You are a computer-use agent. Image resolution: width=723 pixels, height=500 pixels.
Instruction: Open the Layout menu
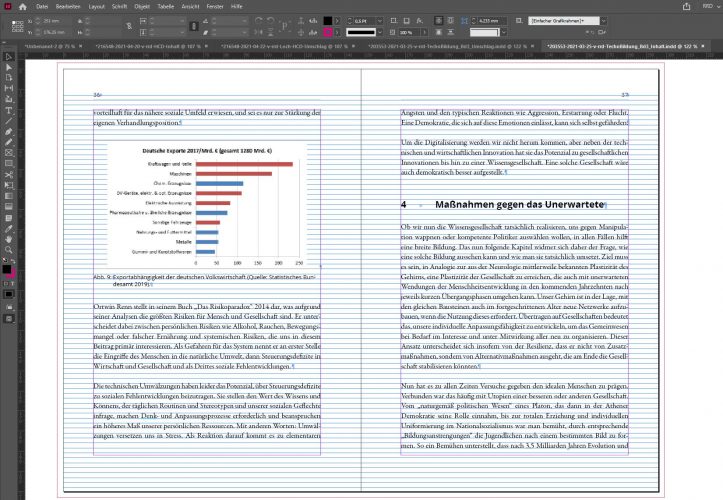(96, 6)
